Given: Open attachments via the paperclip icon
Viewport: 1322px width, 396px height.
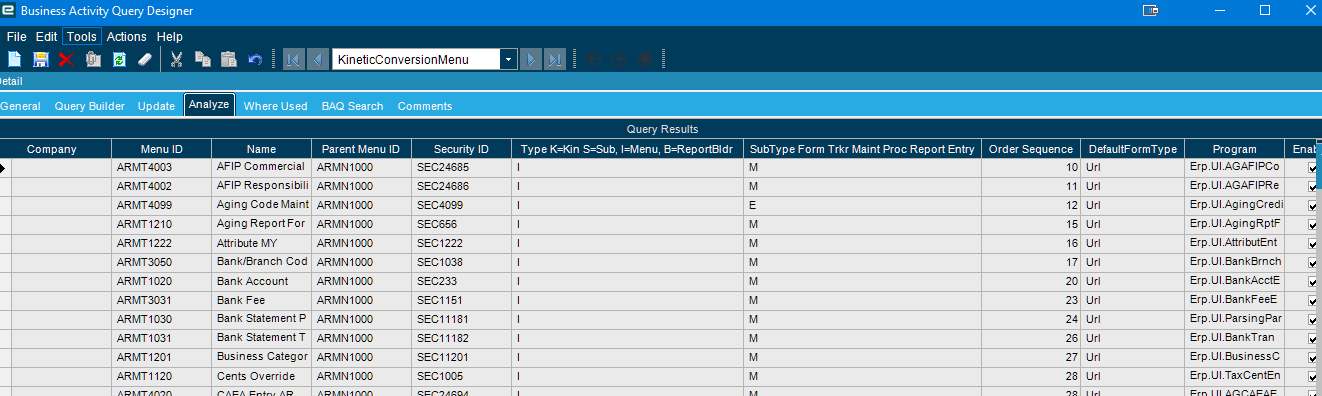Looking at the screenshot, I should pos(93,60).
